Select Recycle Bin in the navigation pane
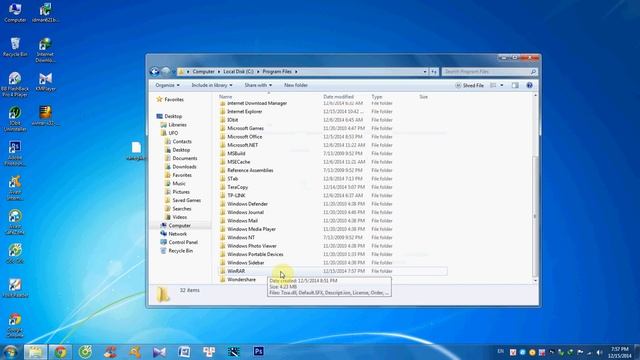The height and width of the screenshot is (360, 640). click(x=177, y=251)
